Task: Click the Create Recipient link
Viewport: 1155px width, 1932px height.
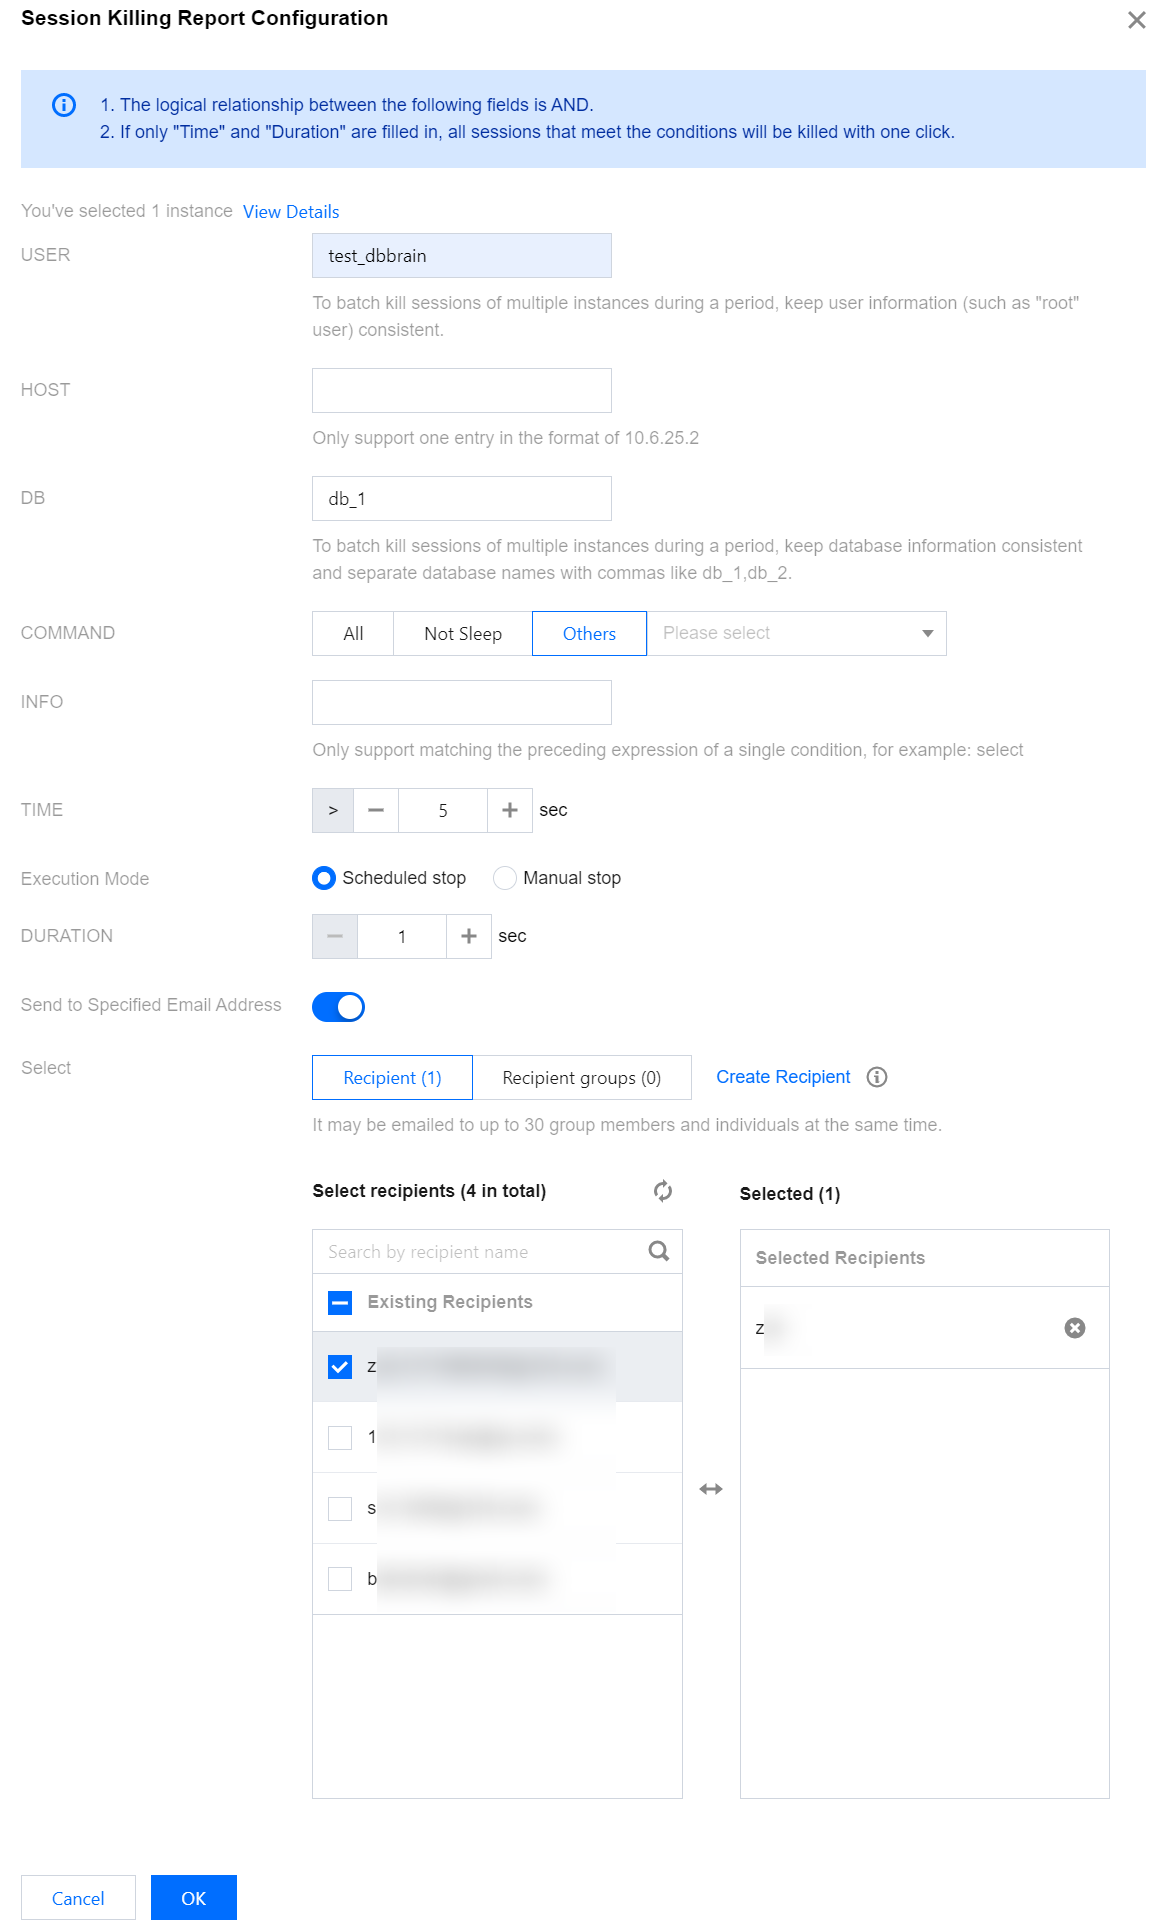Action: coord(783,1077)
